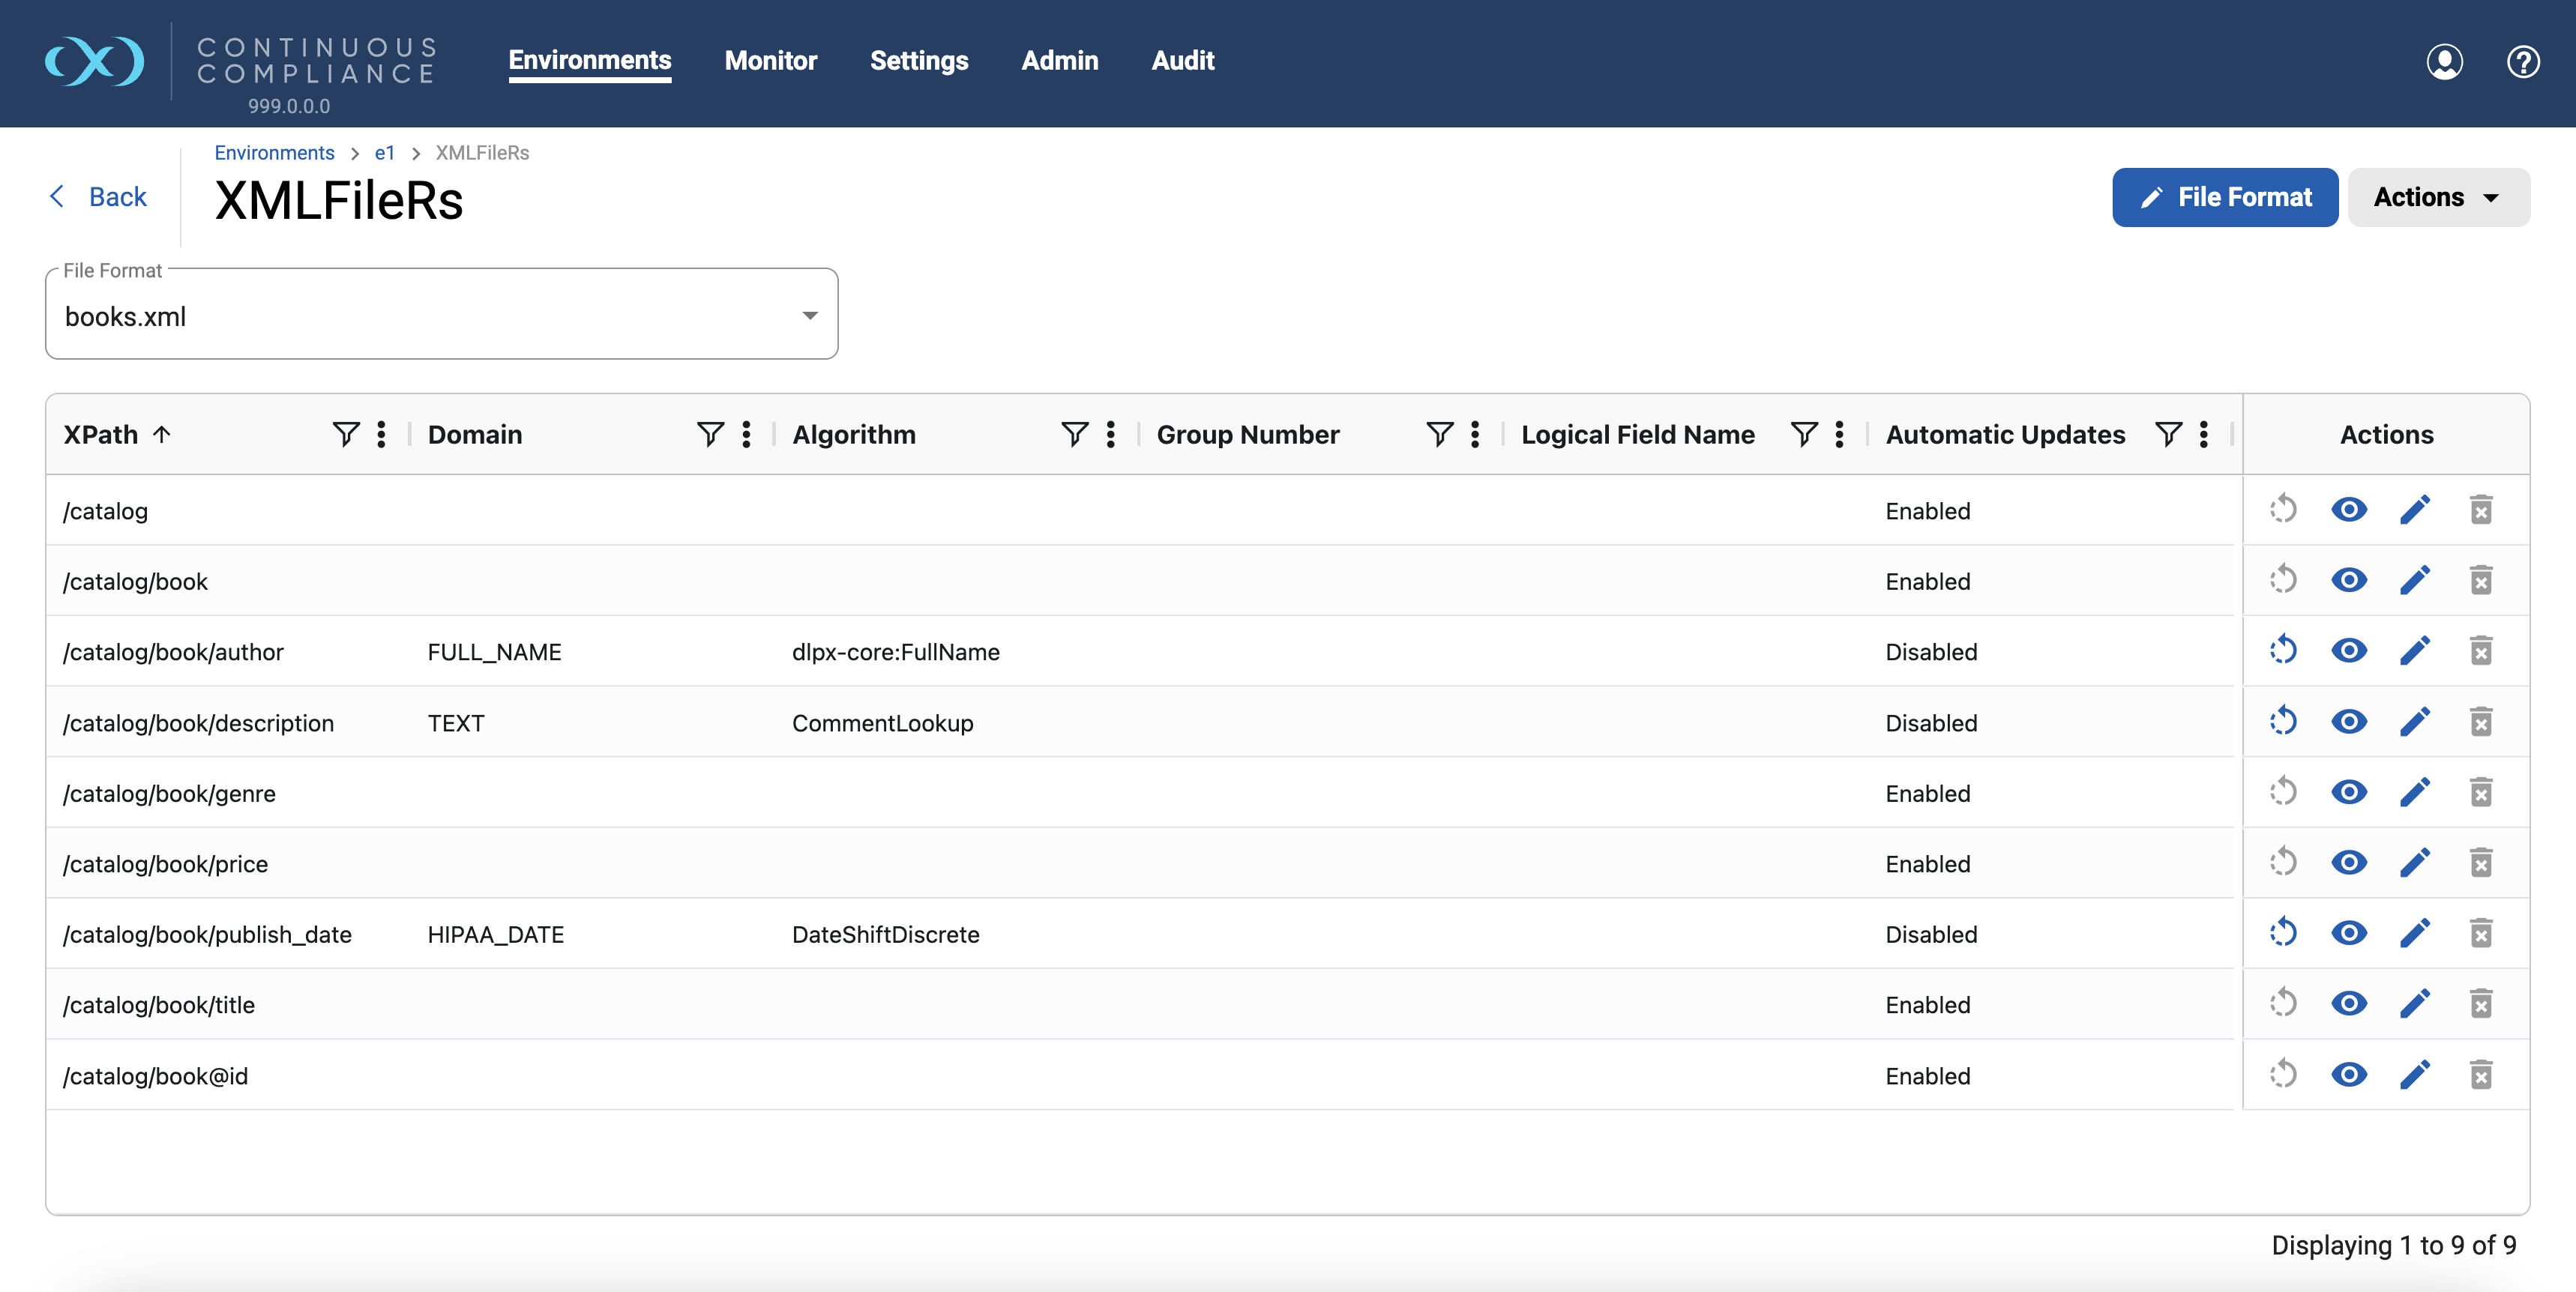Screen dimensions: 2576x1292
Task: Open the Actions dropdown button
Action: coord(2437,197)
